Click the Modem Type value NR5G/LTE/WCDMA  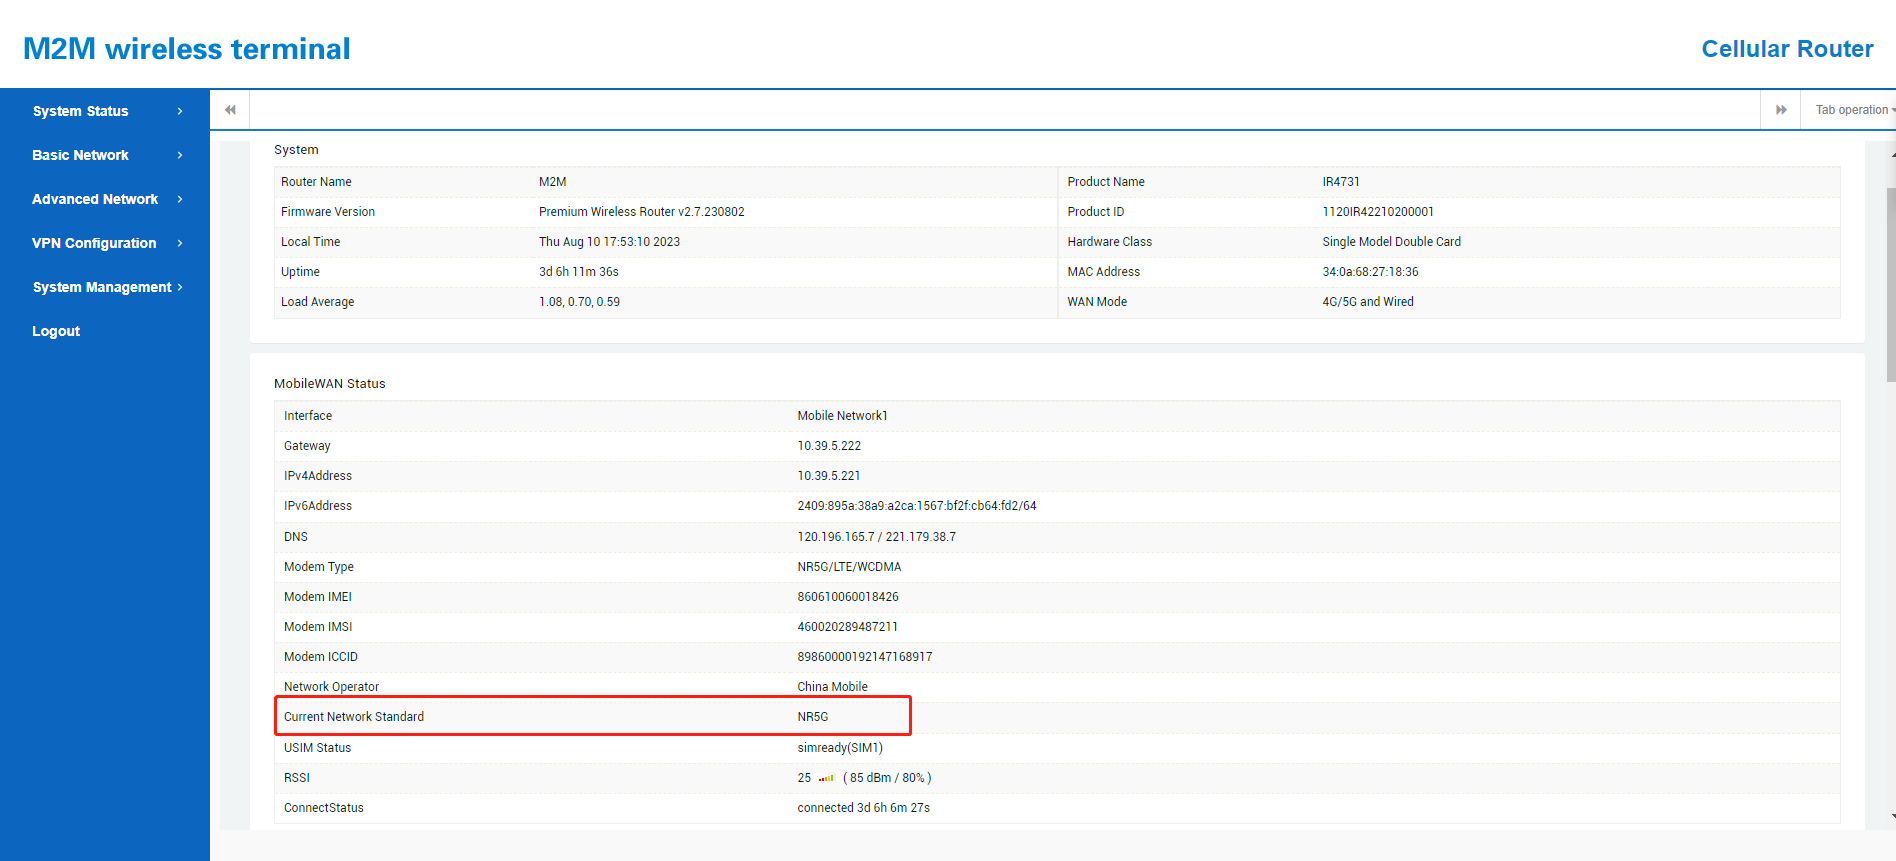point(849,567)
